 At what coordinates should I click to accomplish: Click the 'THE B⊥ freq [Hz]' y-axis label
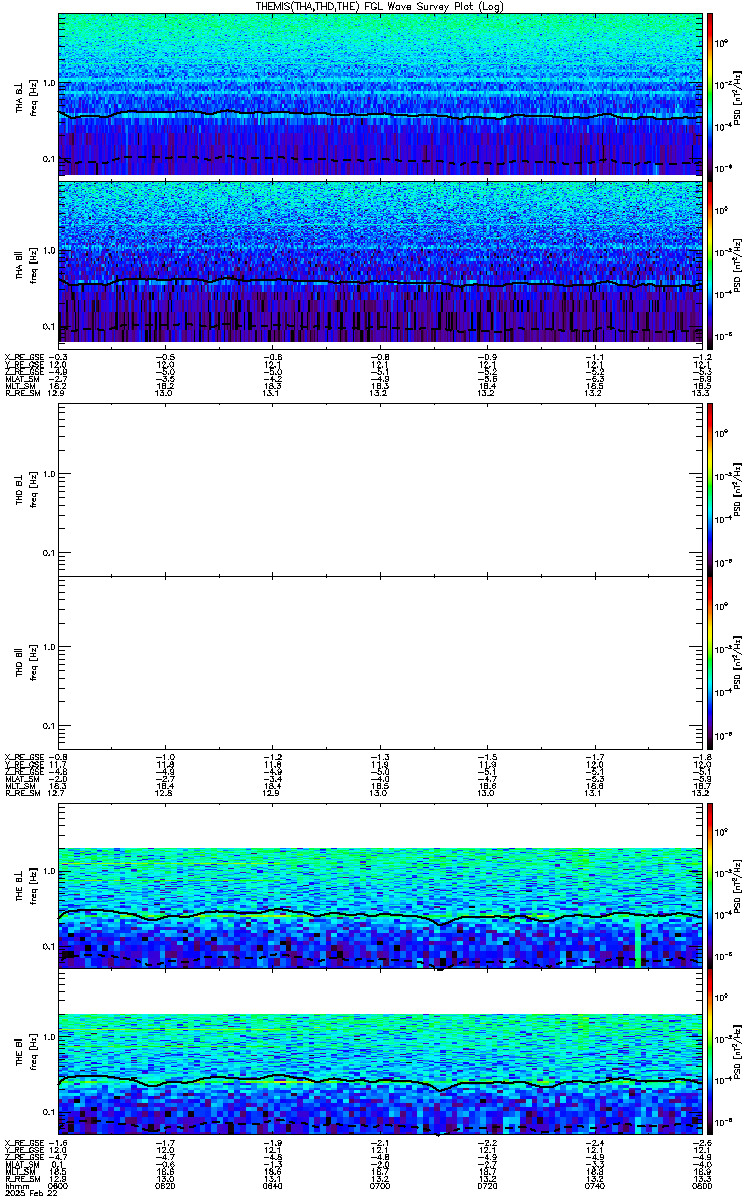(x=25, y=887)
